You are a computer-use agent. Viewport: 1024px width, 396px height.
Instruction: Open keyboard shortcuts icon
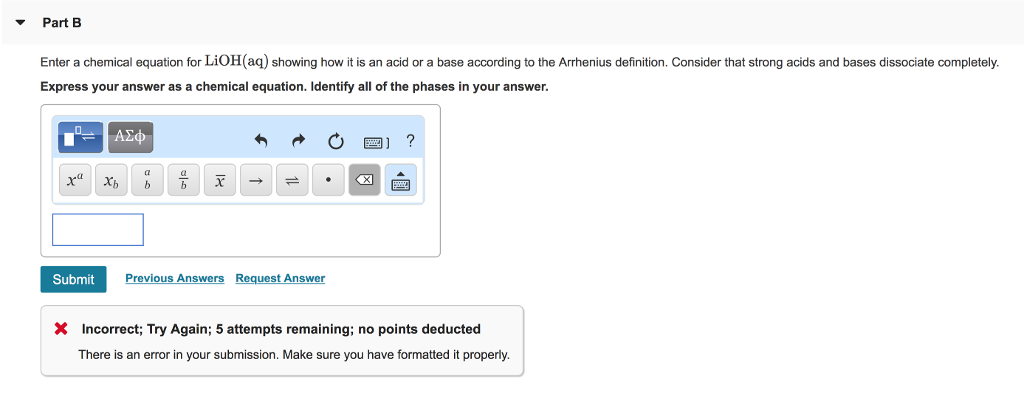click(x=376, y=142)
